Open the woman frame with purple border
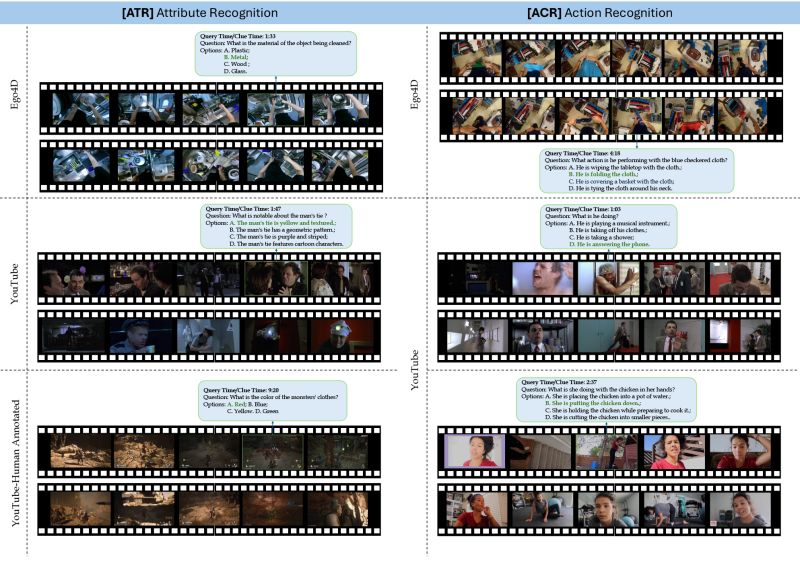 (x=474, y=451)
